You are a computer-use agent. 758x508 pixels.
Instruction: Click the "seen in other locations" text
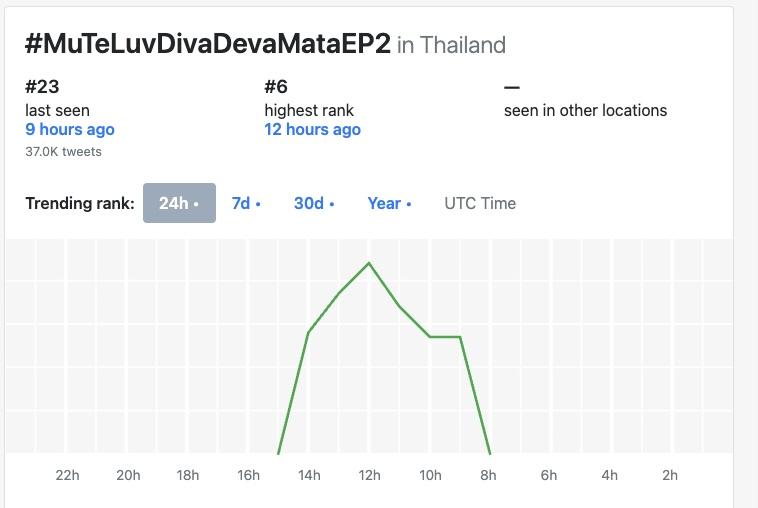pos(585,110)
